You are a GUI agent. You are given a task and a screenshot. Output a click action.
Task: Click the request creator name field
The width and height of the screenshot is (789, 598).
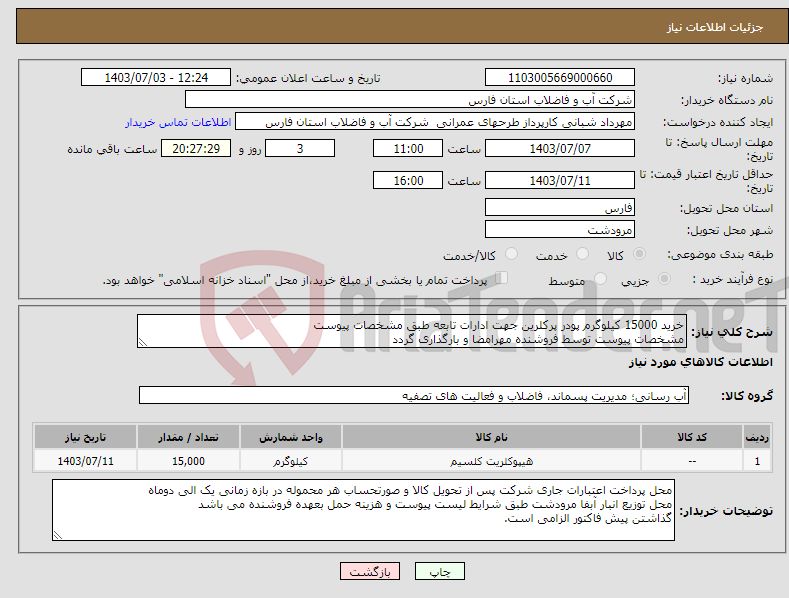pyautogui.click(x=435, y=122)
